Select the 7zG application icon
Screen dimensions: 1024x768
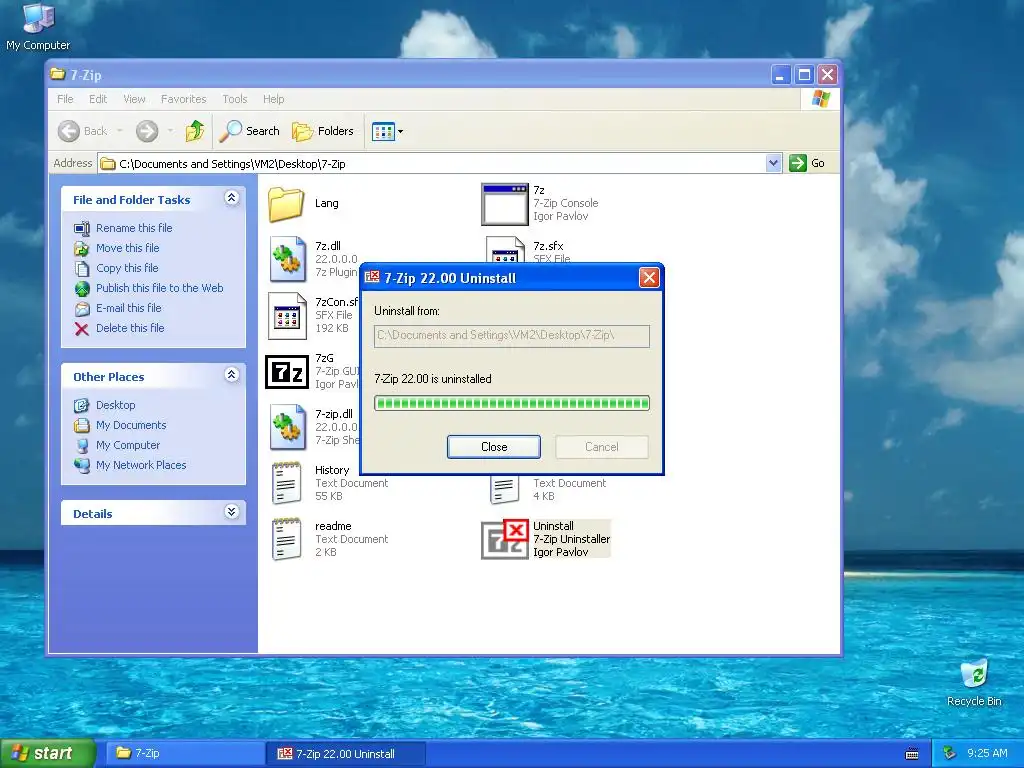tap(287, 372)
